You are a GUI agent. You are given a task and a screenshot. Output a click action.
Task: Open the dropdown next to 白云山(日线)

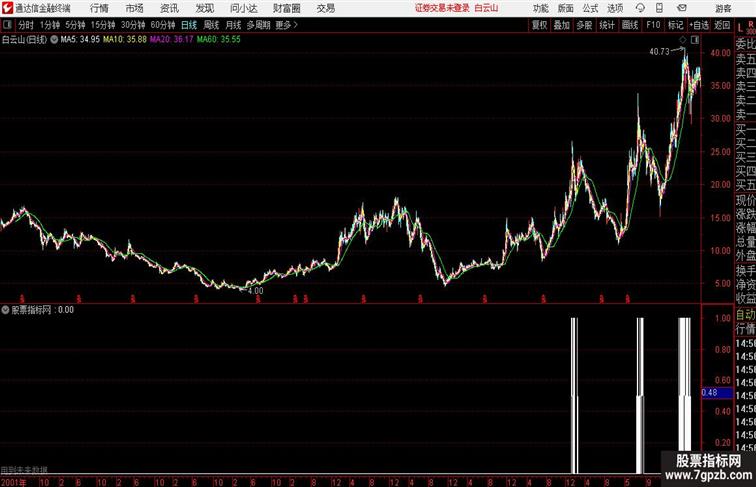coord(54,40)
